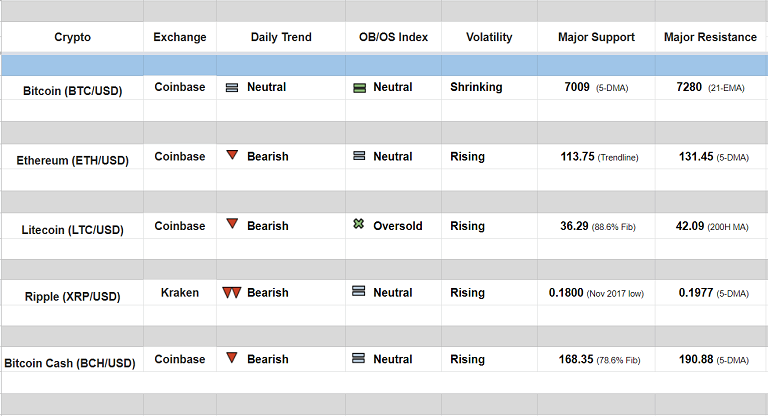
Task: Click Litecoin's green oversold cross icon
Action: point(359,225)
